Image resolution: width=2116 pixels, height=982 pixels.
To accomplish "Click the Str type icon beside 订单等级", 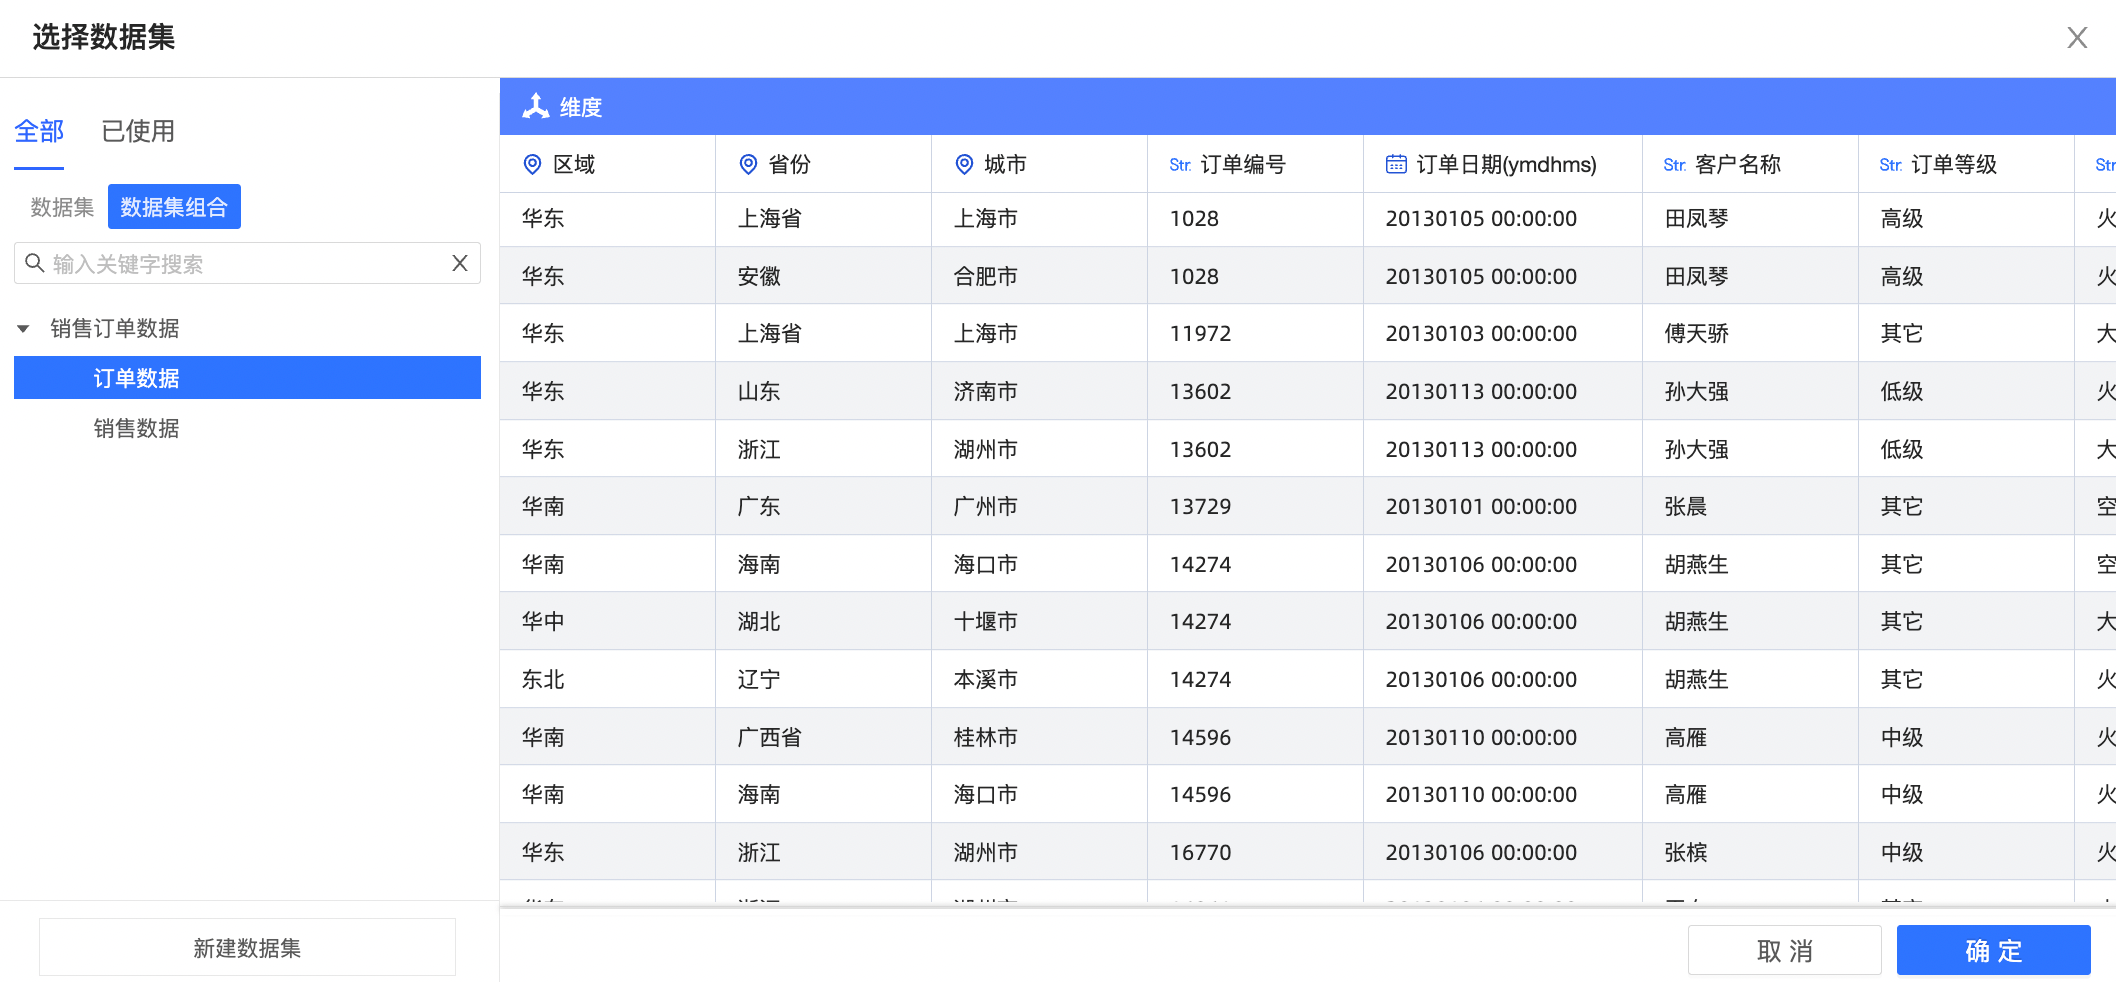I will 1891,165.
